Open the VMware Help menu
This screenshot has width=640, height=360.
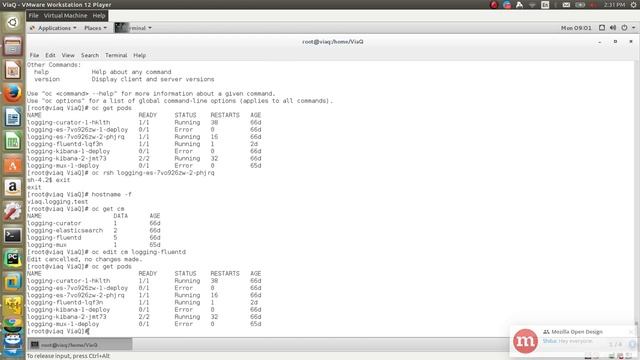[99, 16]
